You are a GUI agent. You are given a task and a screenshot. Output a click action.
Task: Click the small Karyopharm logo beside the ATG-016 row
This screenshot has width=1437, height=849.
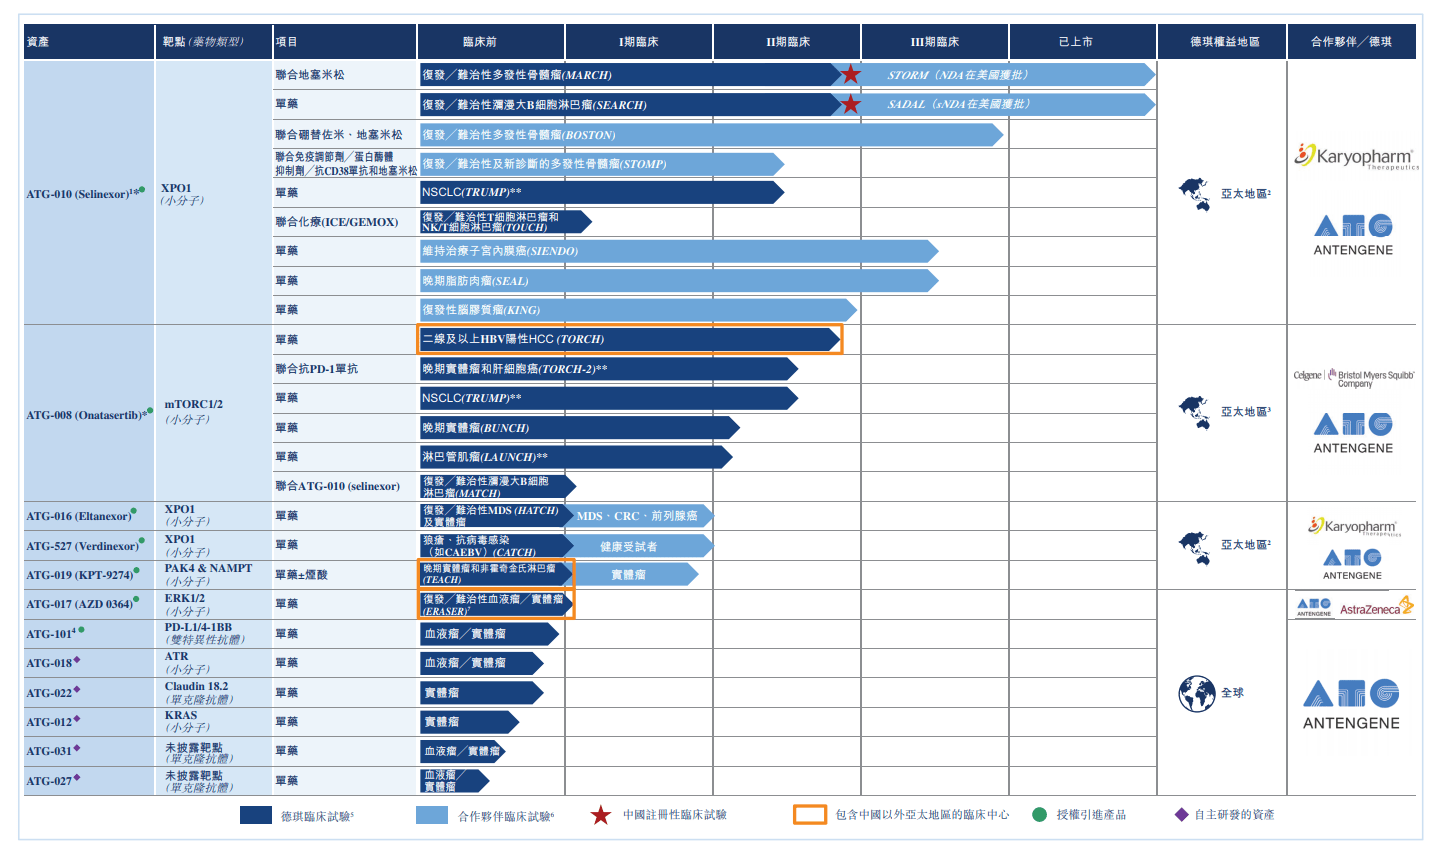point(1354,526)
